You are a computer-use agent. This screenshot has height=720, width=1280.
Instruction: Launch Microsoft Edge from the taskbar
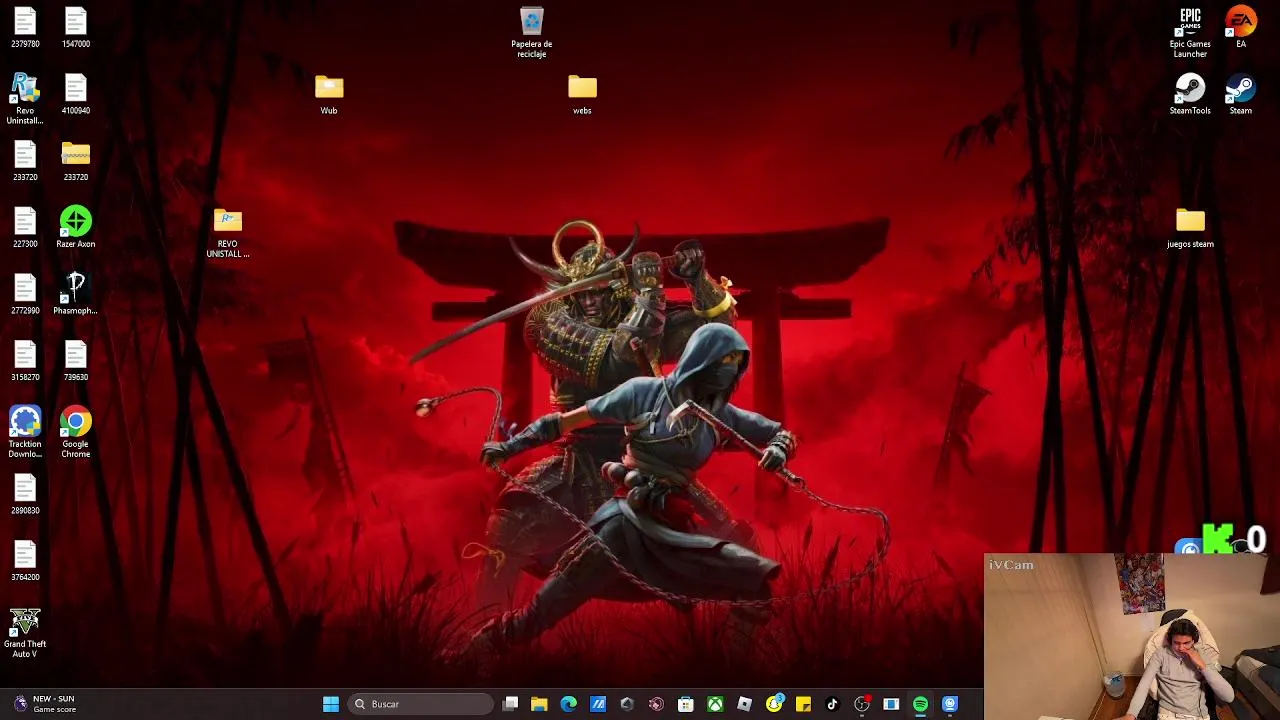click(568, 704)
